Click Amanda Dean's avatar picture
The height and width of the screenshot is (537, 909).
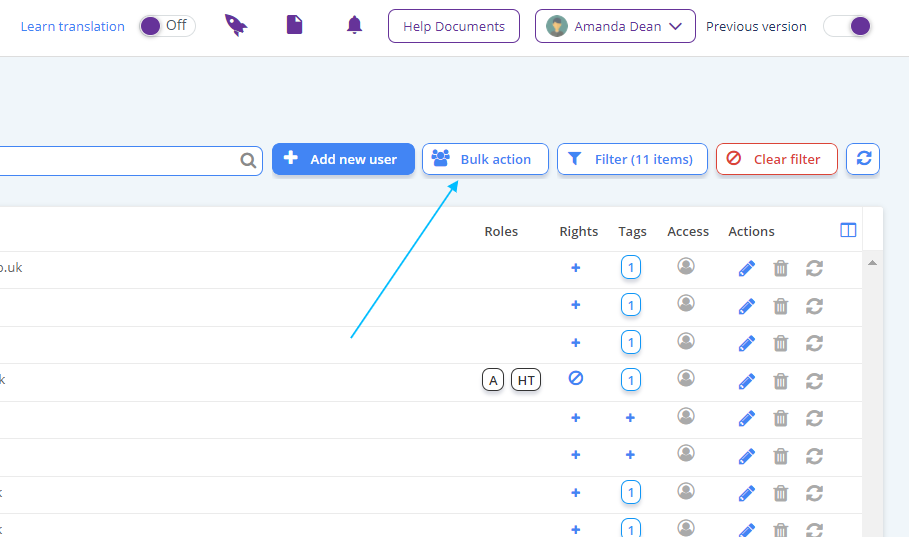tap(557, 26)
